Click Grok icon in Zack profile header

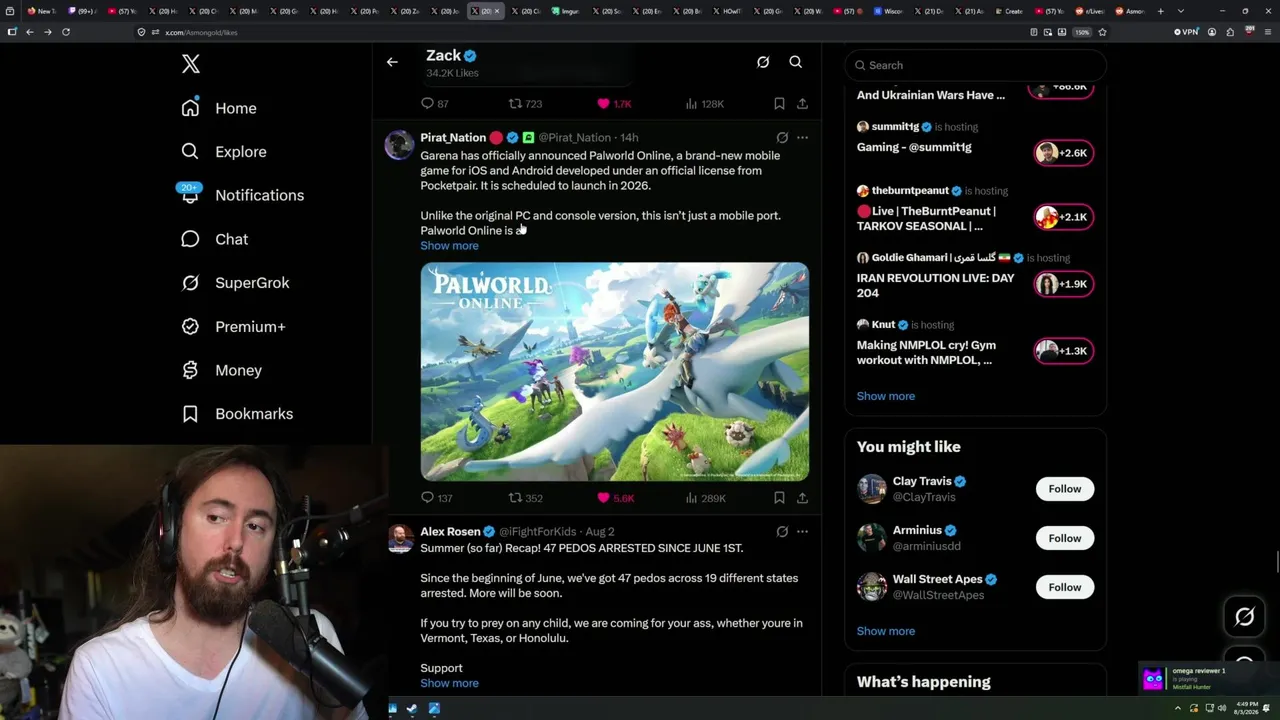coord(763,62)
